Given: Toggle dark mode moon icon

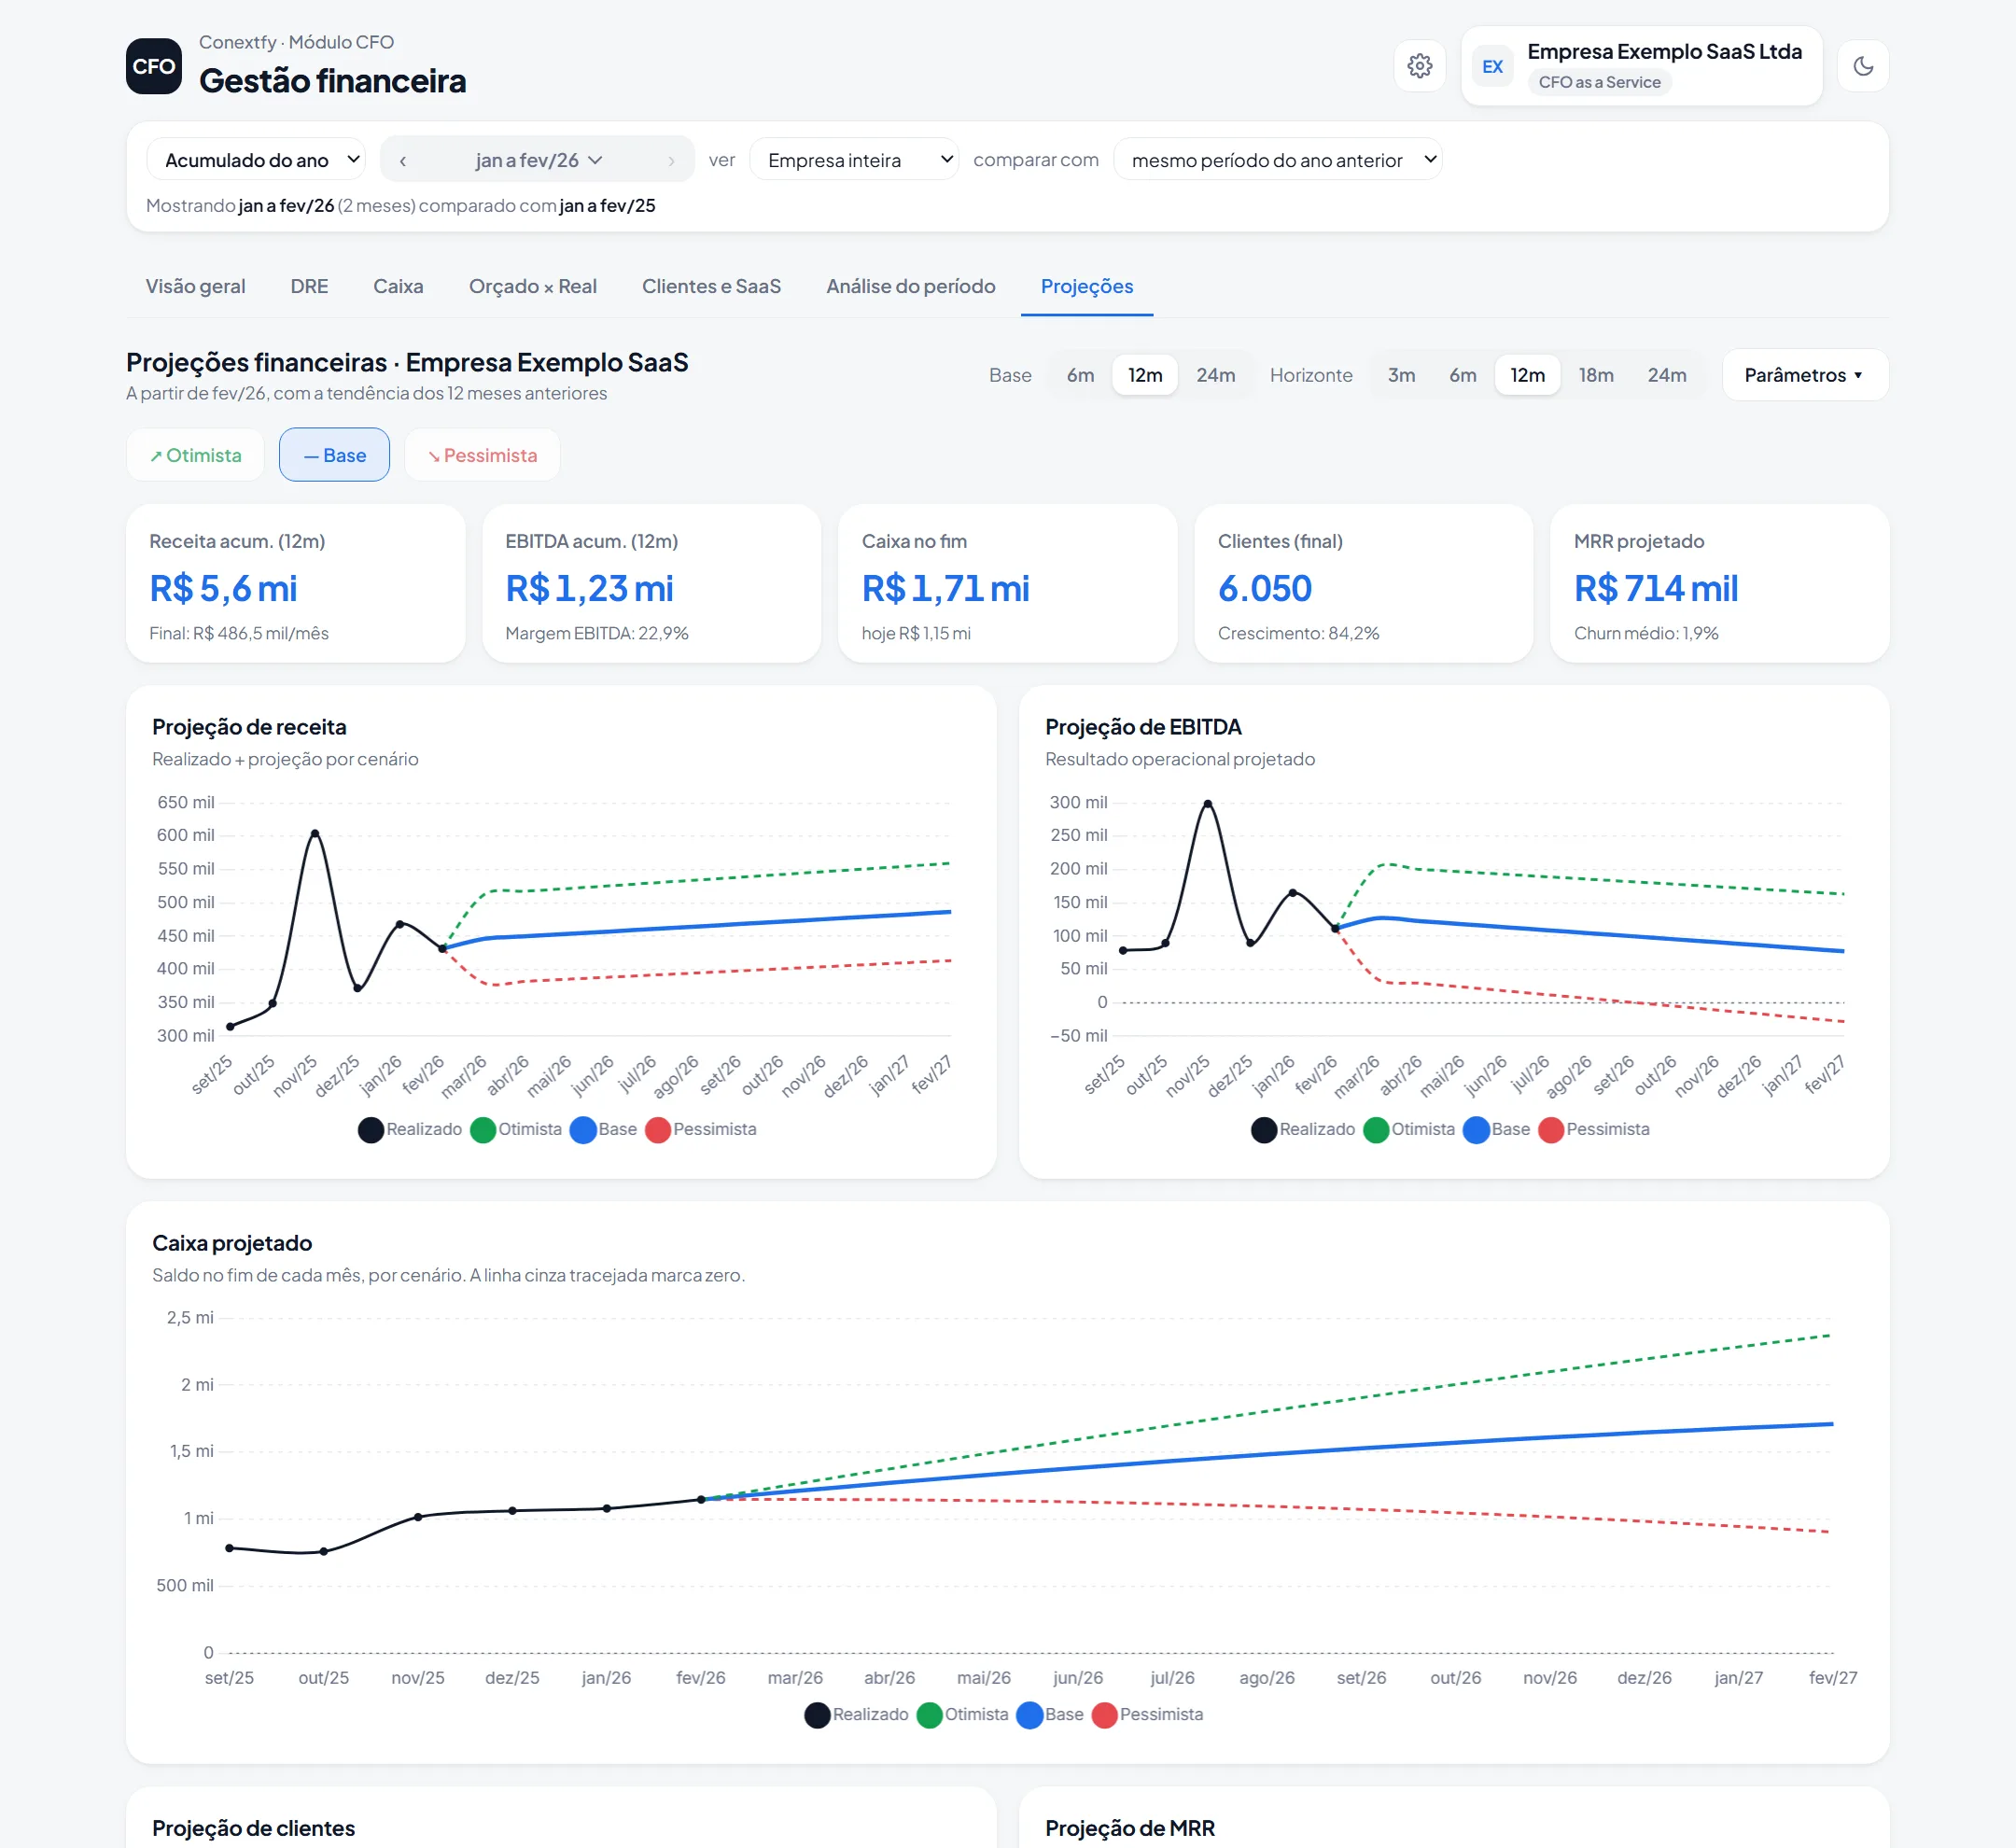Looking at the screenshot, I should coord(1862,66).
